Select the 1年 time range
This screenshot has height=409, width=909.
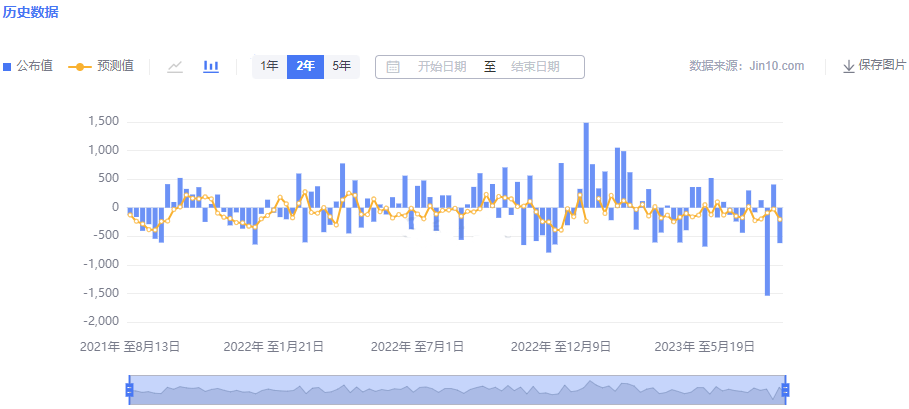pos(269,66)
